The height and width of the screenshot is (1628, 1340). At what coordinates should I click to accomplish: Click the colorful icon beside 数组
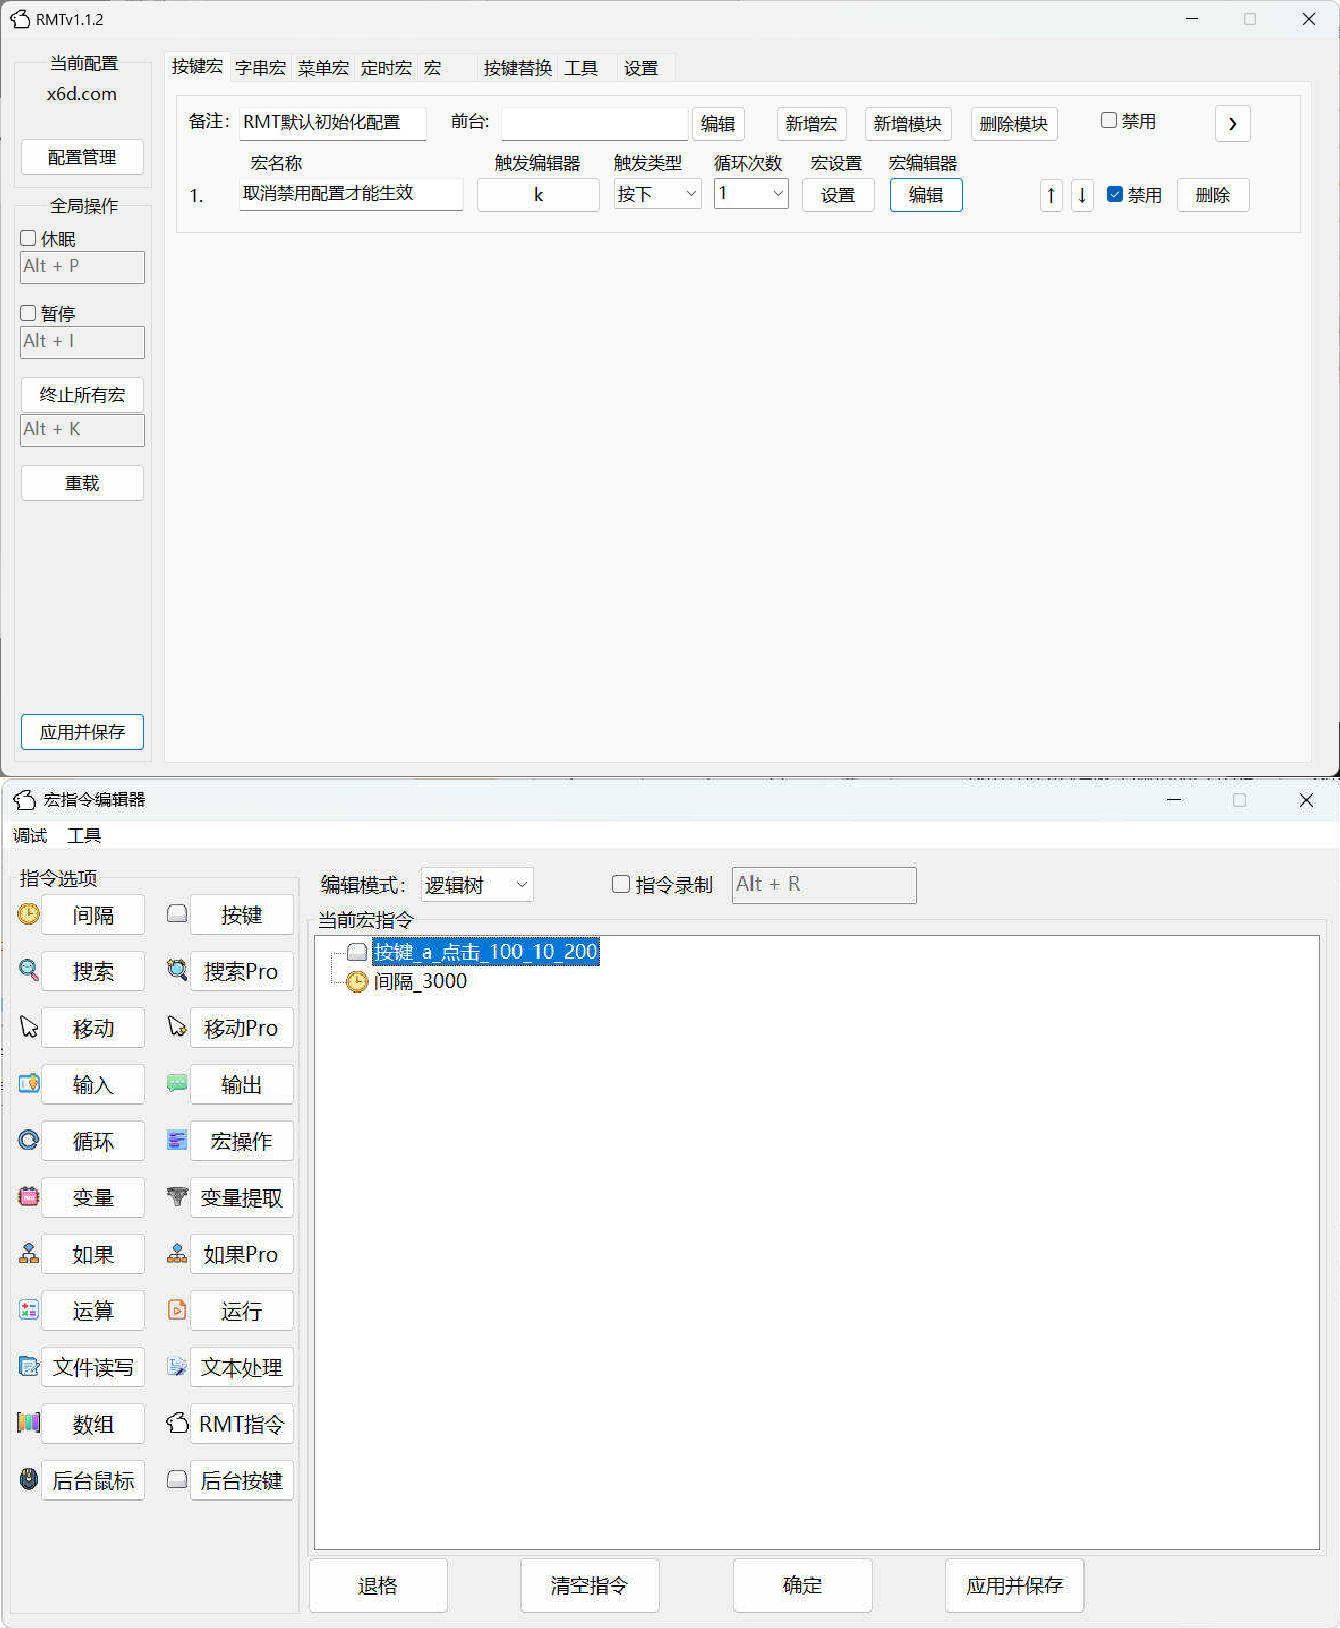click(x=29, y=1422)
